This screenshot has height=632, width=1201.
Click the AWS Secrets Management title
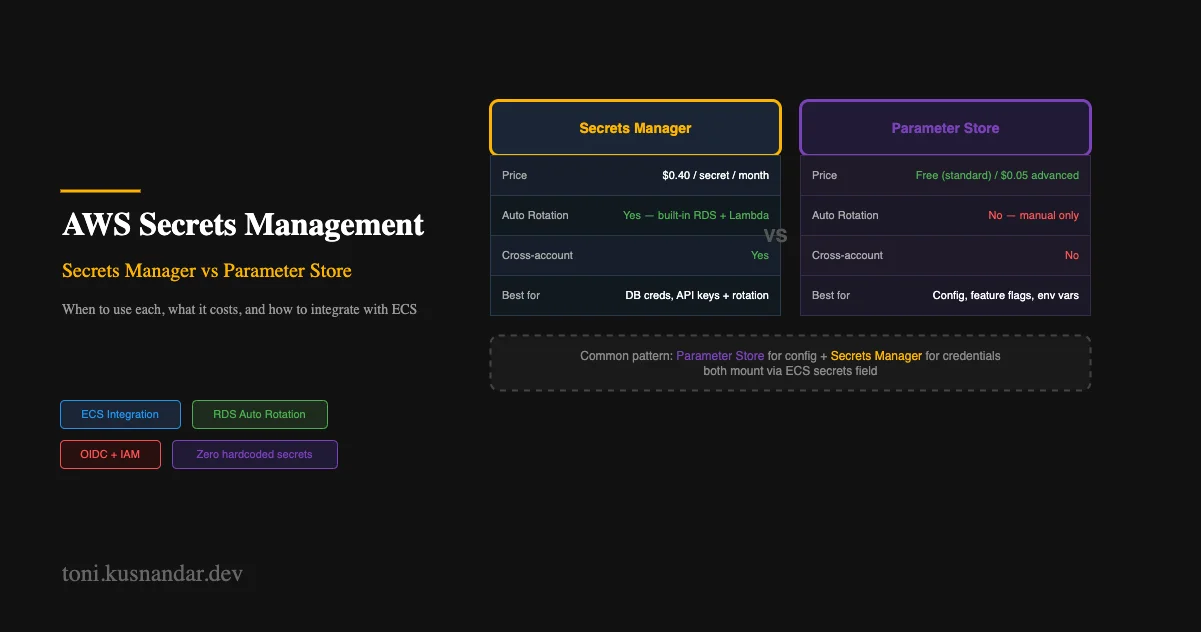pyautogui.click(x=243, y=224)
